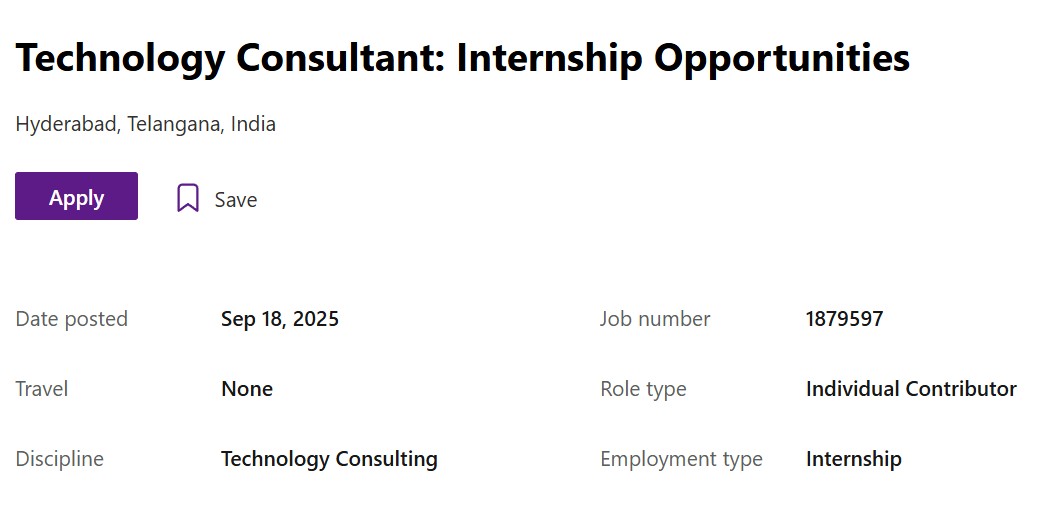This screenshot has height=511, width=1054.
Task: Select the Discipline label
Action: [x=60, y=459]
